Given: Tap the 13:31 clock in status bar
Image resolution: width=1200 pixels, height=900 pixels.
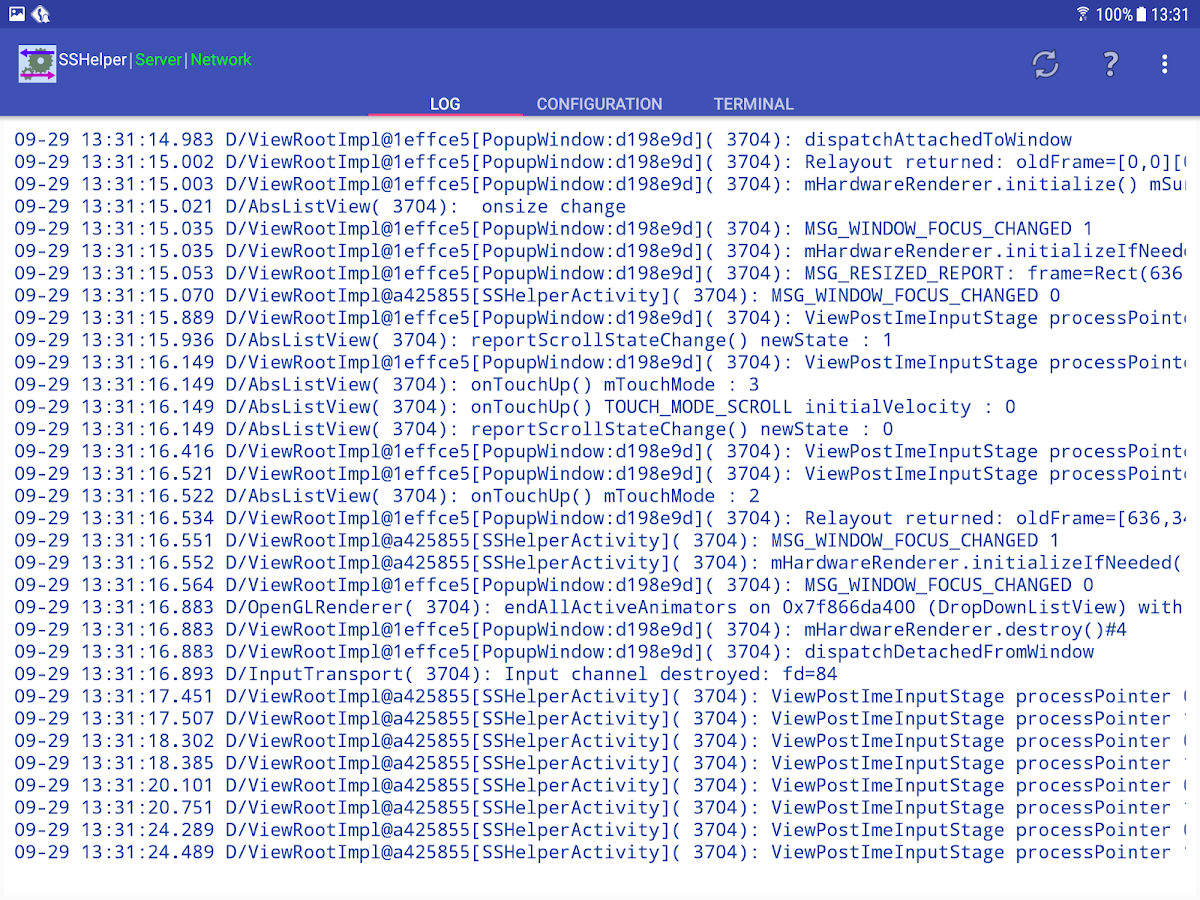Looking at the screenshot, I should click(x=1170, y=14).
